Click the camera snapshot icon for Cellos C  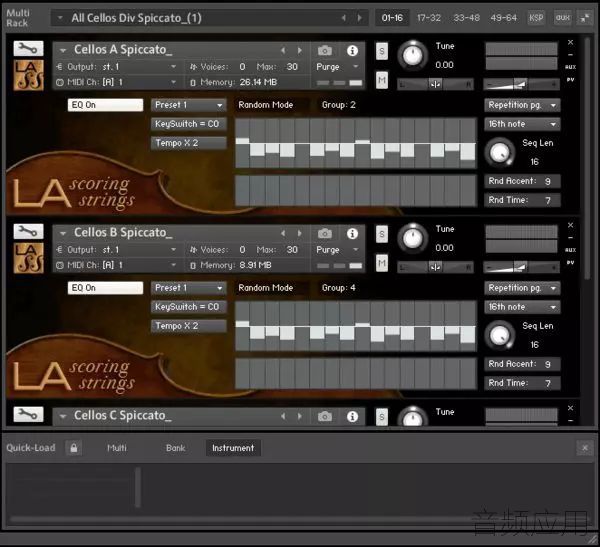[324, 416]
